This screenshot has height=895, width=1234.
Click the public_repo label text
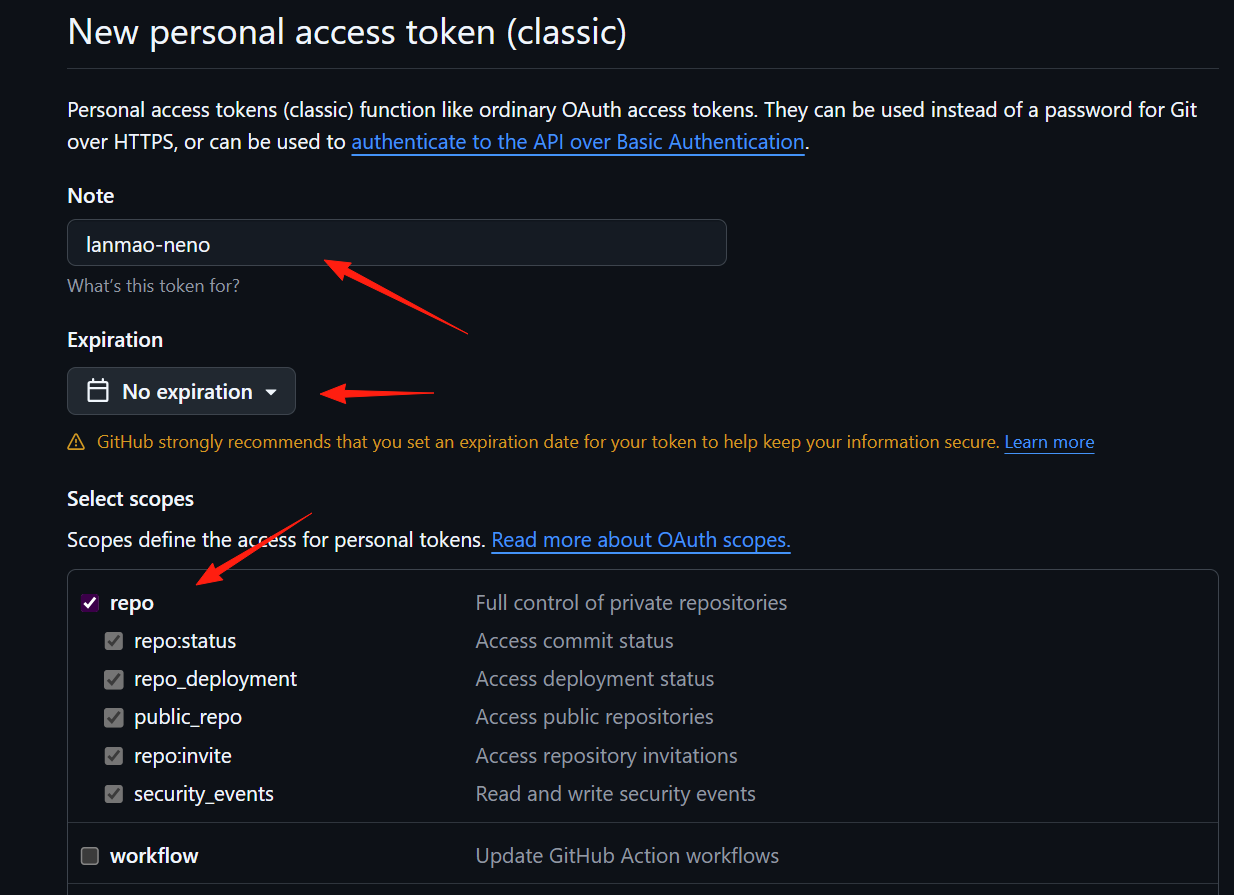(188, 717)
